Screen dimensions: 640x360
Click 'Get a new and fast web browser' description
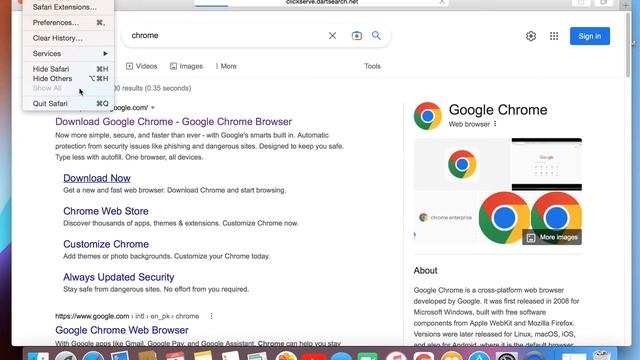coord(174,190)
